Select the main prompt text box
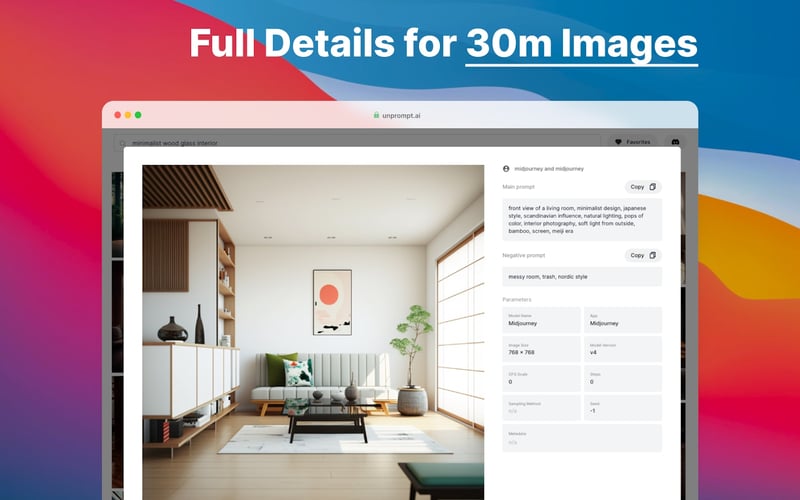 (x=582, y=219)
